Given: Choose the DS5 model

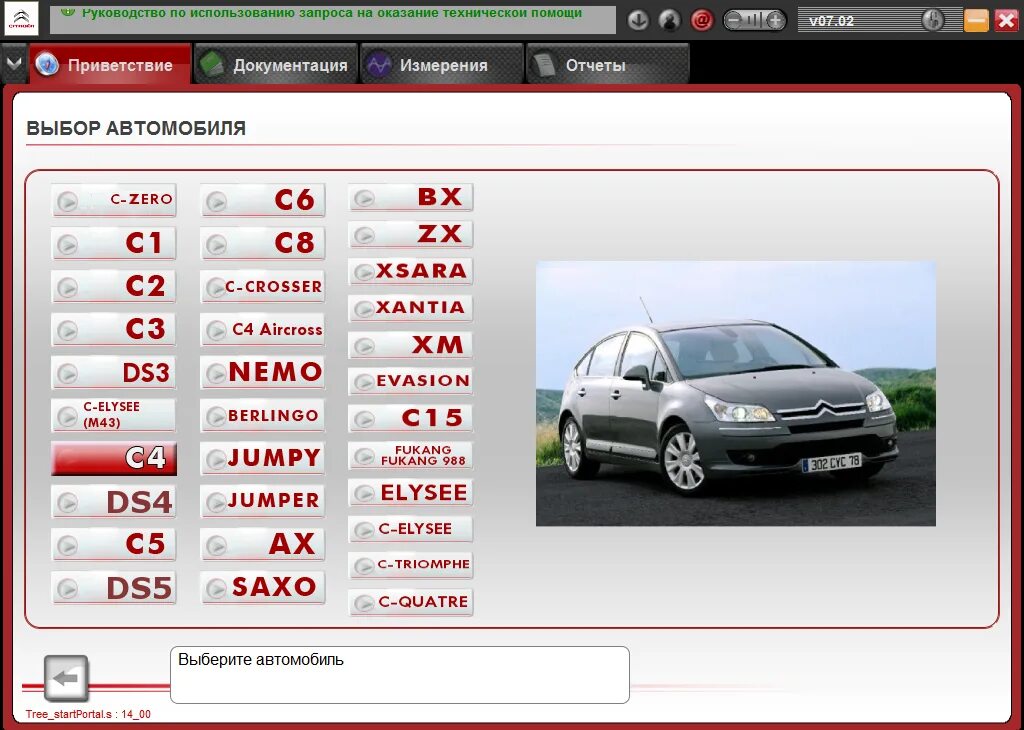Looking at the screenshot, I should [114, 588].
